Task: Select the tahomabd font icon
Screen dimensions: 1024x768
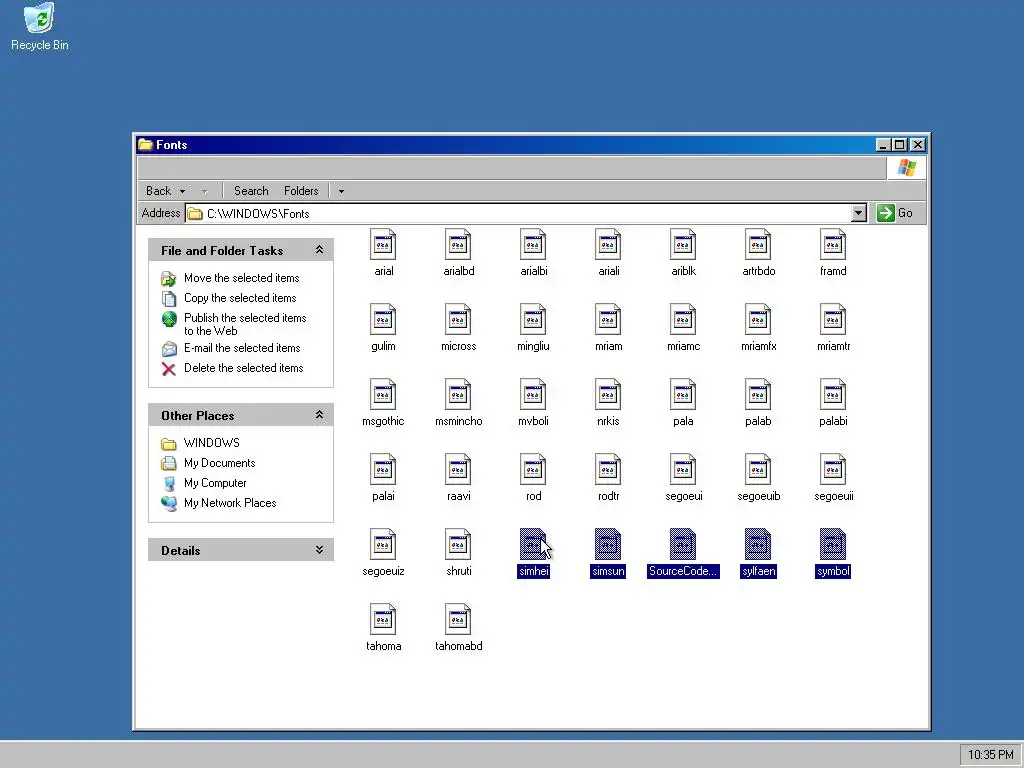Action: [458, 620]
